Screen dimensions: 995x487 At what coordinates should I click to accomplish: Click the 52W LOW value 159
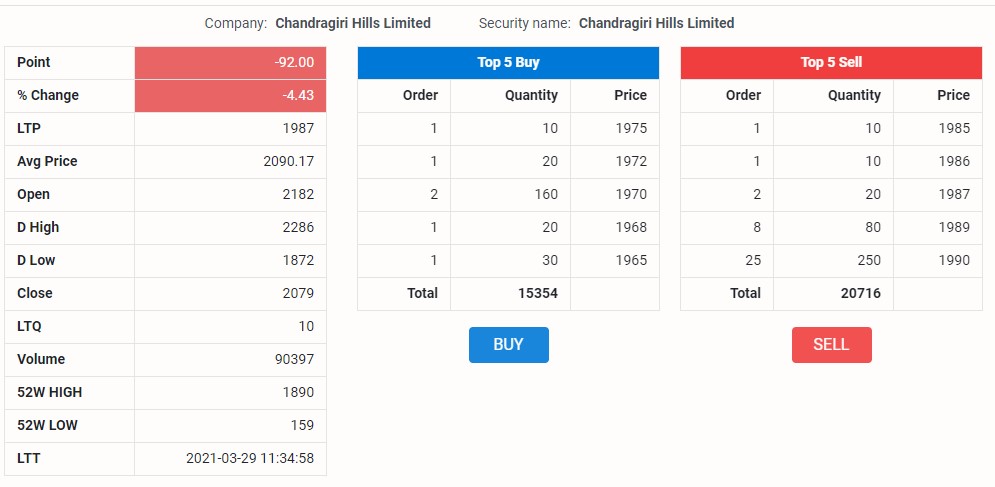tap(302, 425)
